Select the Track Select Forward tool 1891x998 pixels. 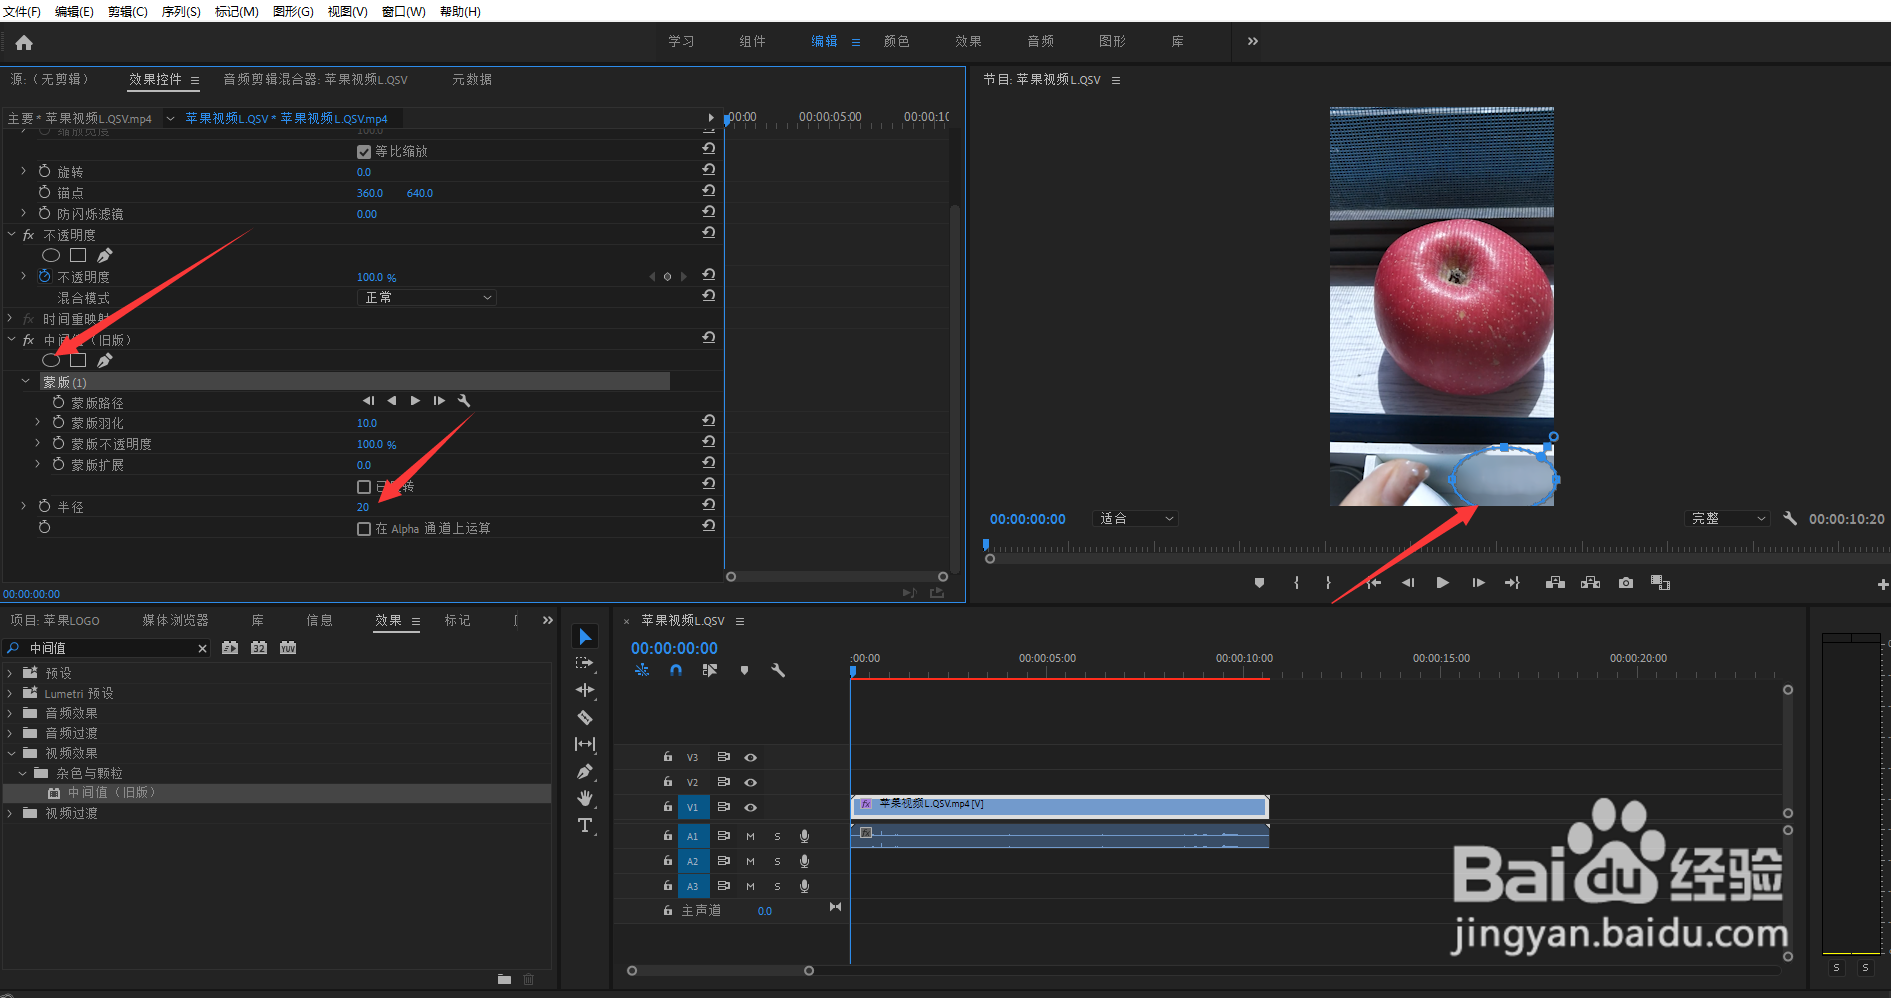(585, 663)
